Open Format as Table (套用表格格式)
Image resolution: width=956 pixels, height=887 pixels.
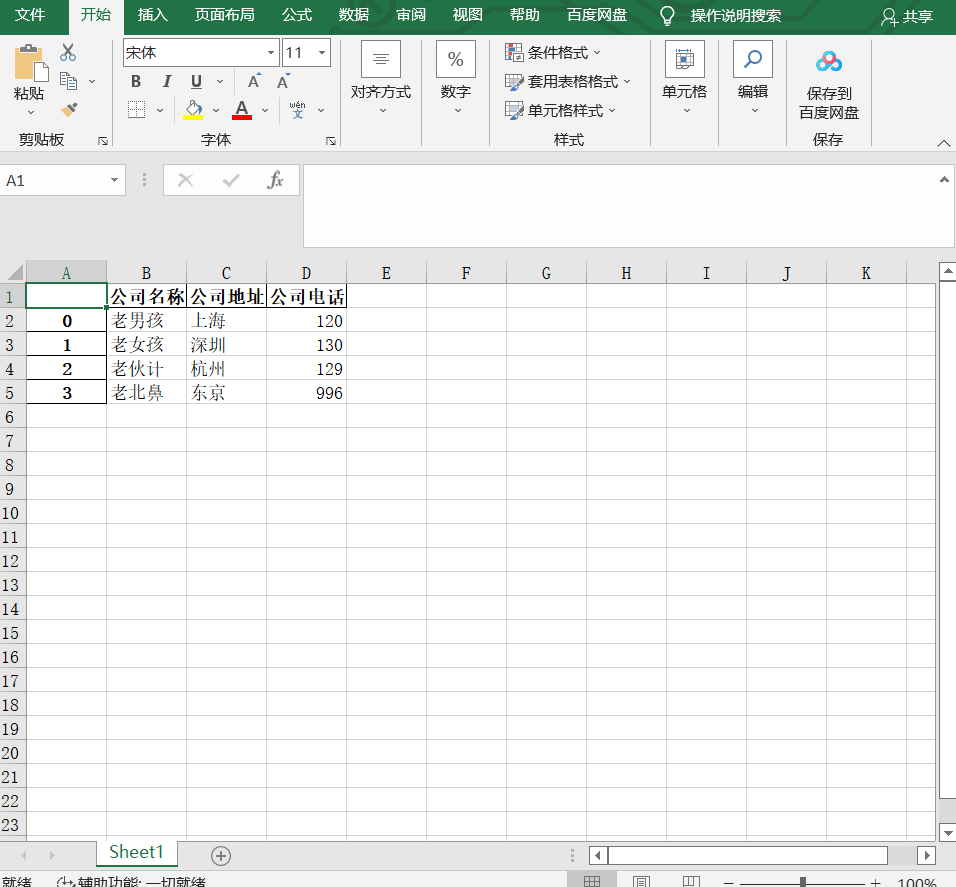(x=568, y=82)
